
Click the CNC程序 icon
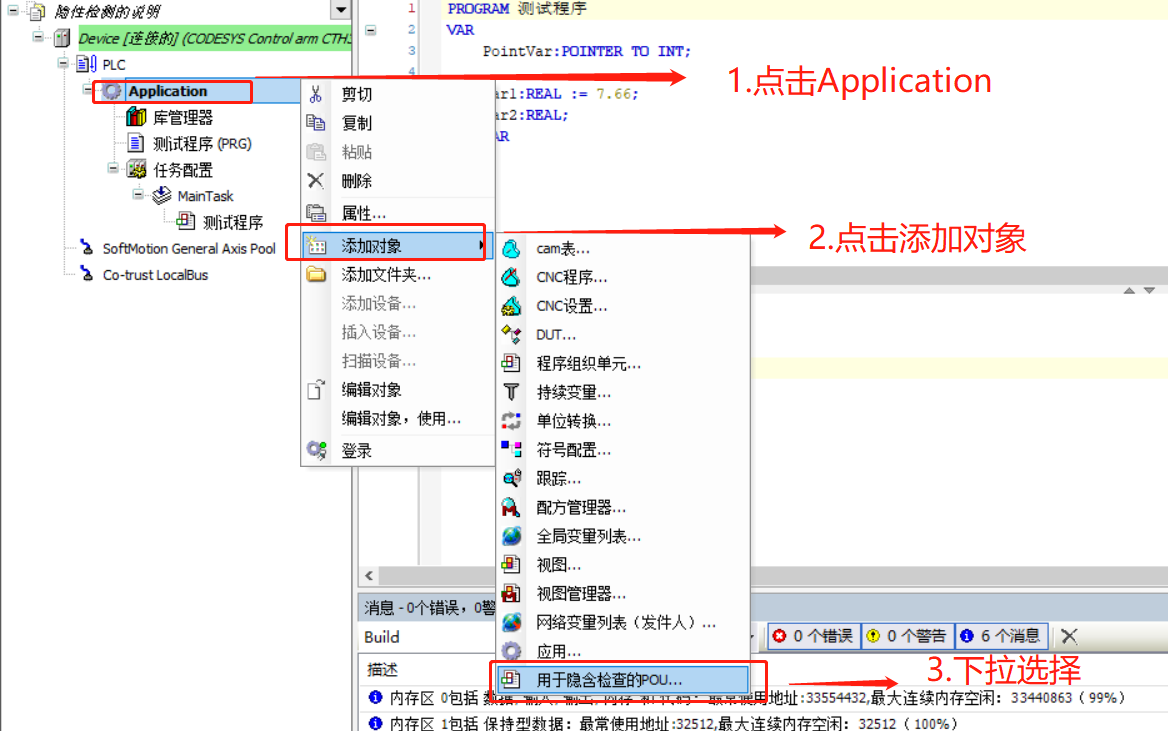pos(511,277)
